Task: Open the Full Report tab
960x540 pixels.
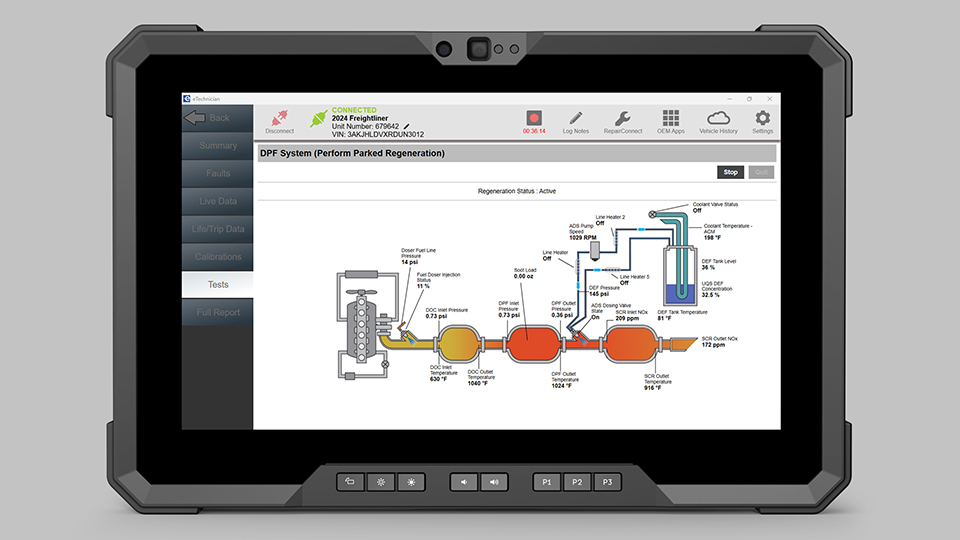Action: (x=217, y=312)
